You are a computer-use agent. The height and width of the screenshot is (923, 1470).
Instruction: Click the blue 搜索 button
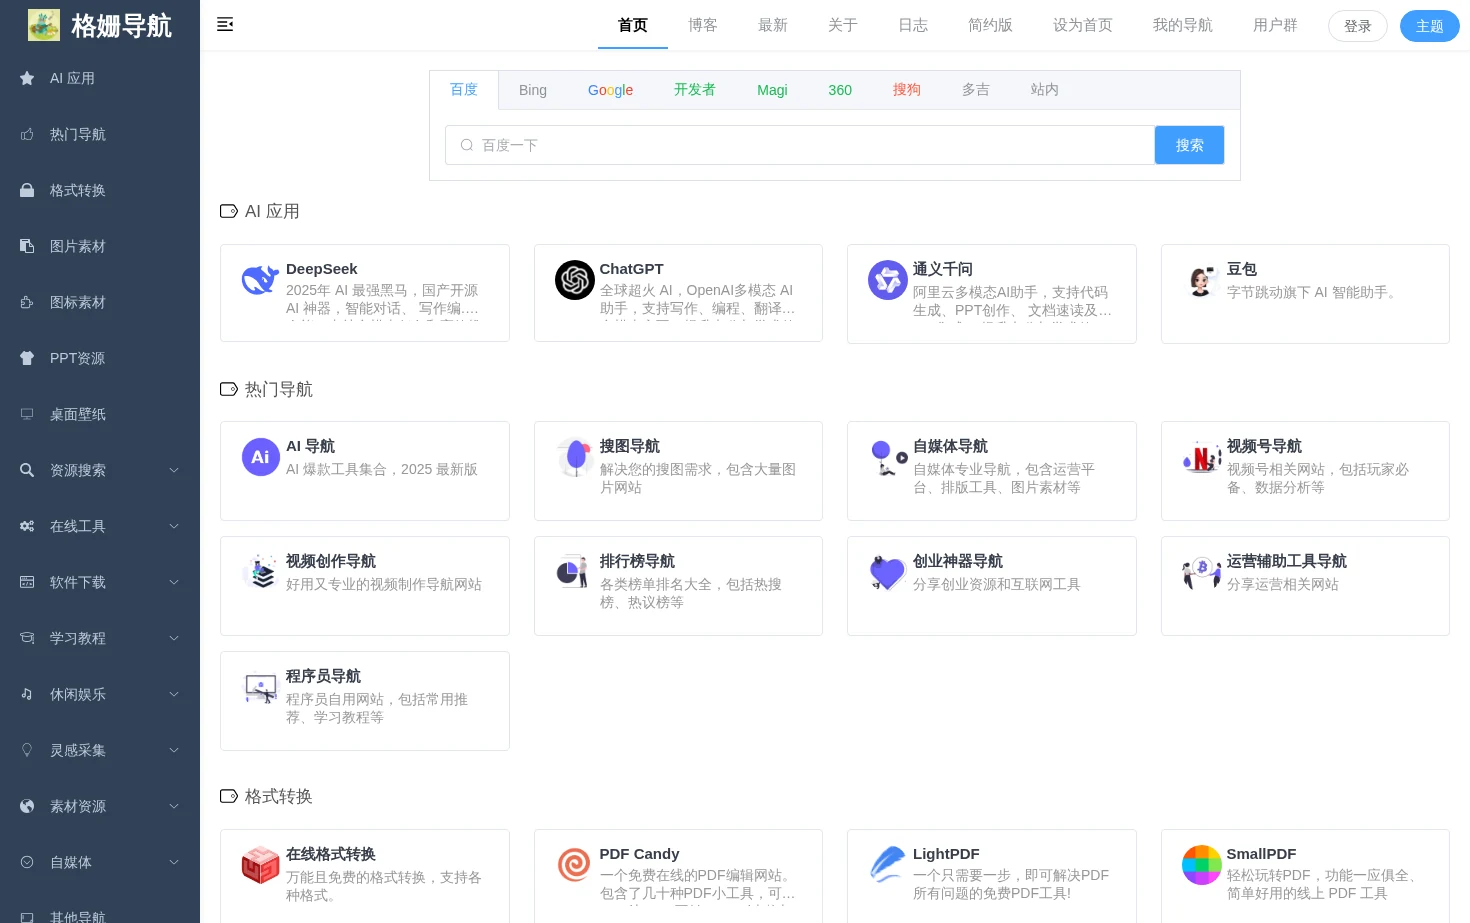(x=1189, y=145)
